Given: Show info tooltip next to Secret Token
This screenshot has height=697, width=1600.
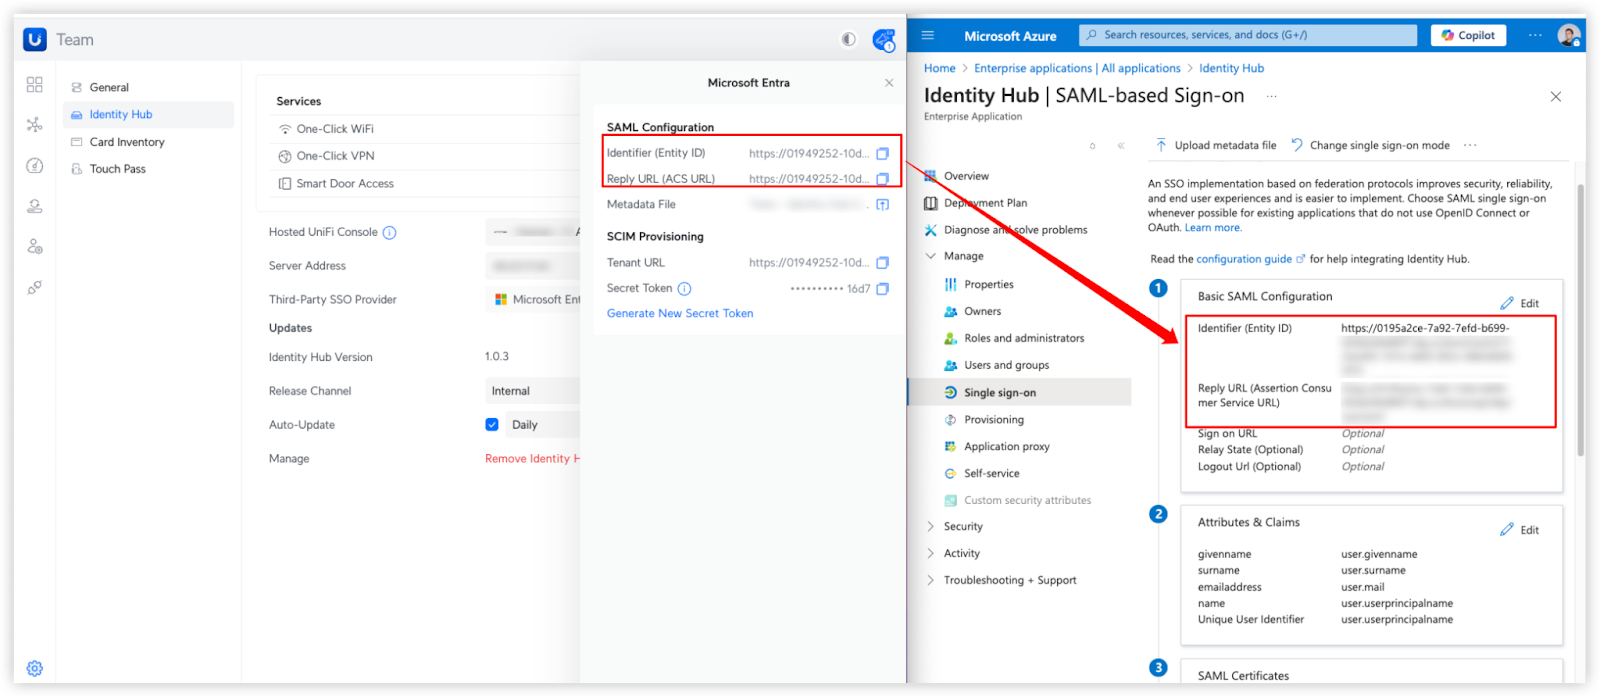Looking at the screenshot, I should point(684,289).
